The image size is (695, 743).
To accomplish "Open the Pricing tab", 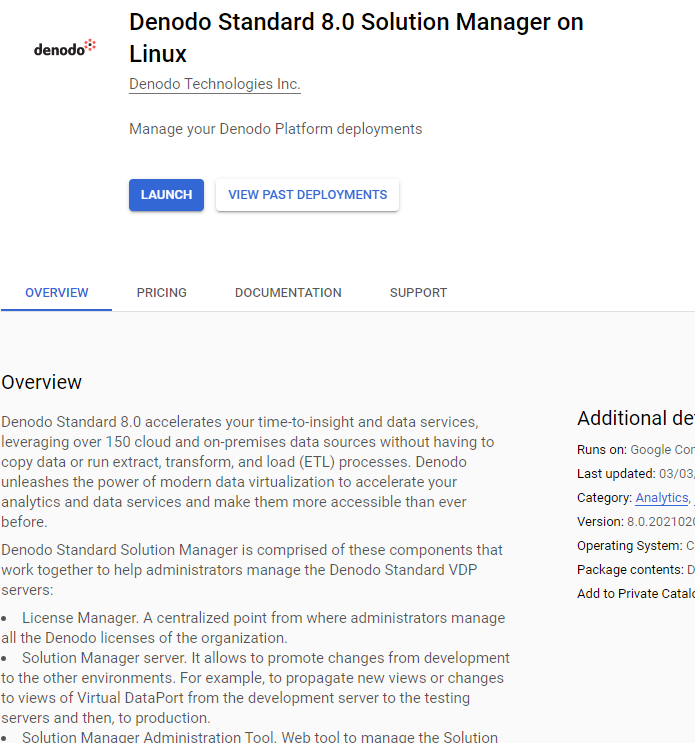I will pyautogui.click(x=162, y=293).
